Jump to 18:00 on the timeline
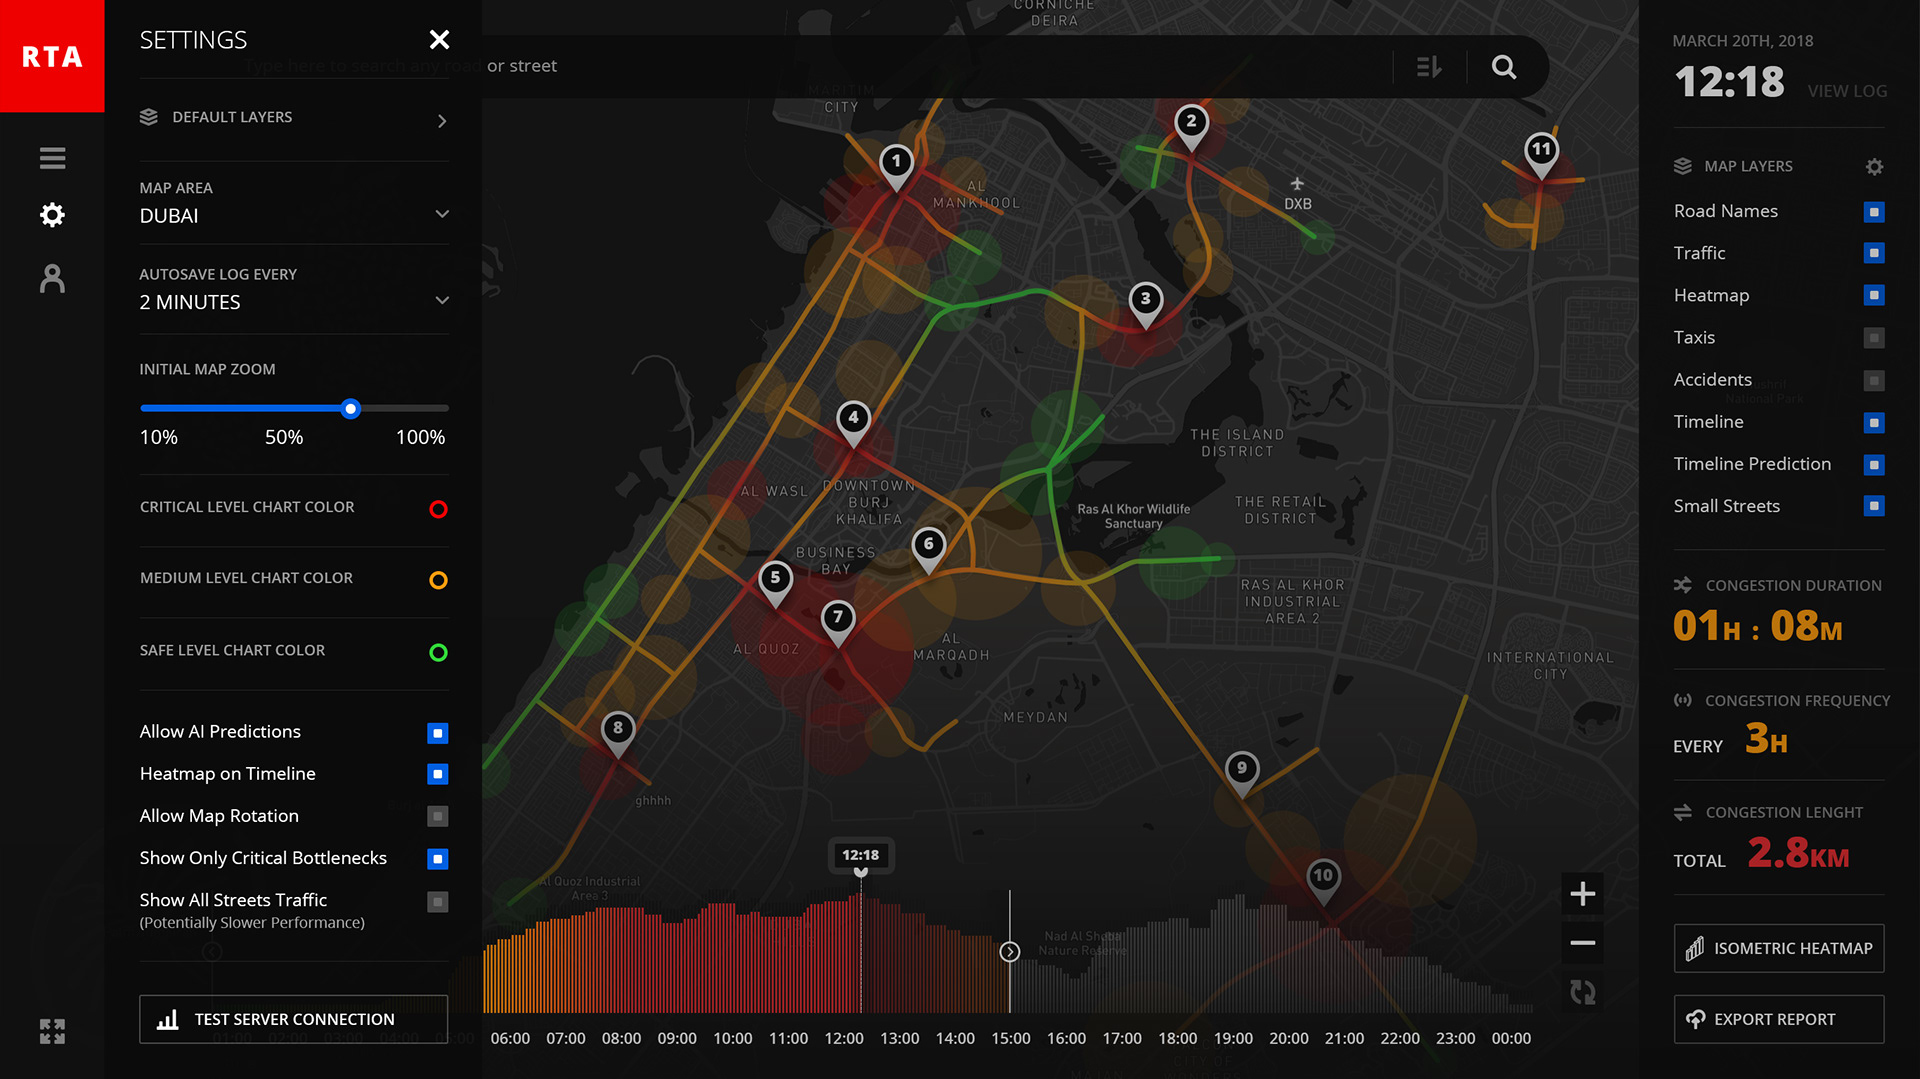Viewport: 1920px width, 1079px height. (1178, 1038)
